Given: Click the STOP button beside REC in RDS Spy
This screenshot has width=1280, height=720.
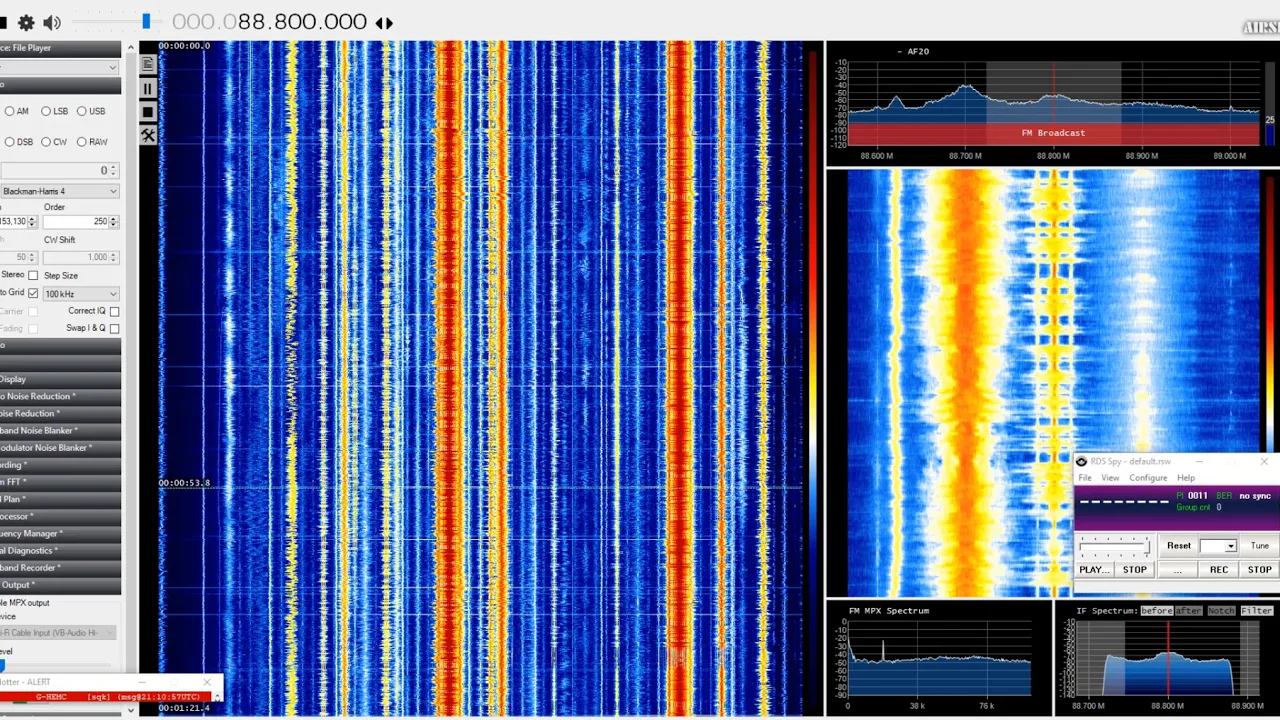Looking at the screenshot, I should (1259, 569).
